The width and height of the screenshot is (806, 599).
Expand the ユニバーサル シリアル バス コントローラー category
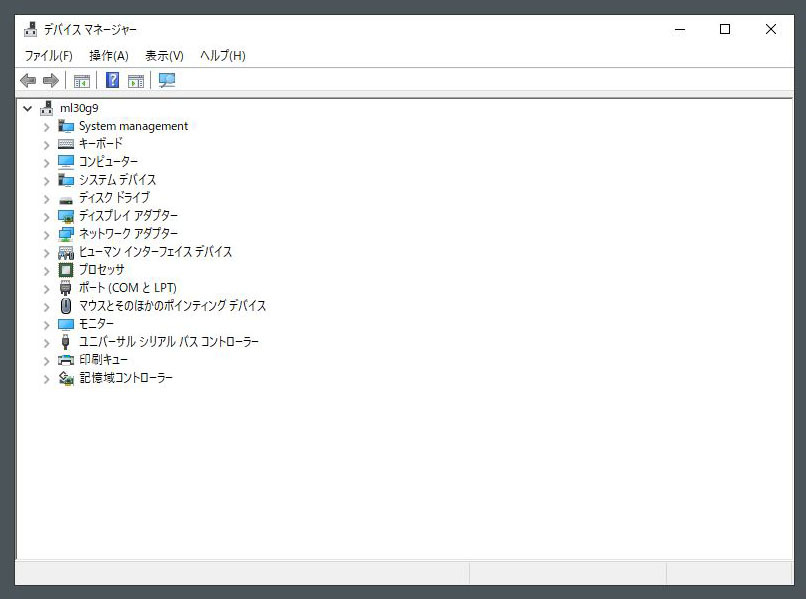(x=47, y=342)
